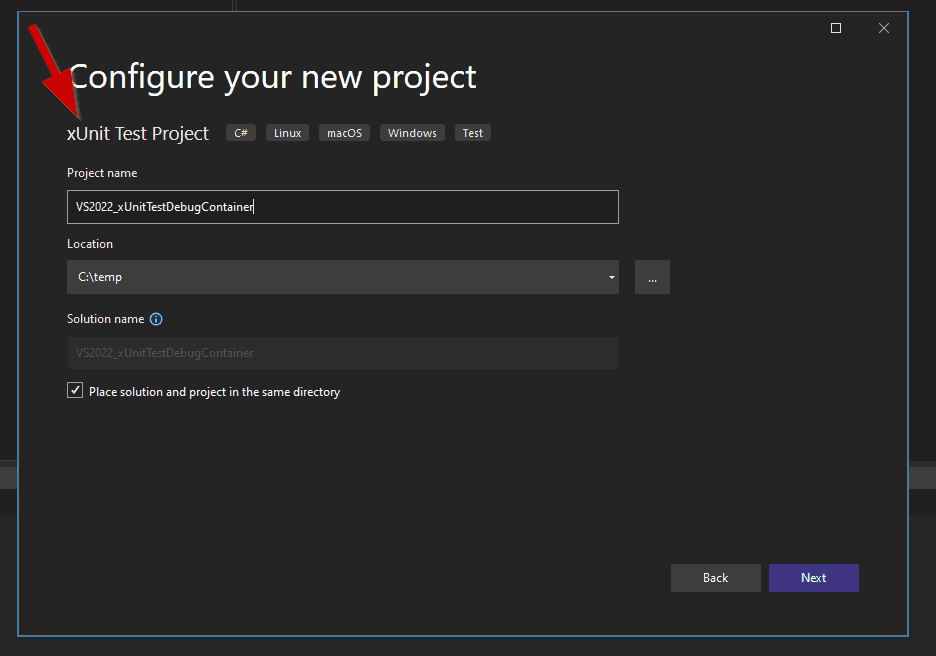Maximize the project configuration dialog
Screen dimensions: 936x656
pyautogui.click(x=836, y=28)
